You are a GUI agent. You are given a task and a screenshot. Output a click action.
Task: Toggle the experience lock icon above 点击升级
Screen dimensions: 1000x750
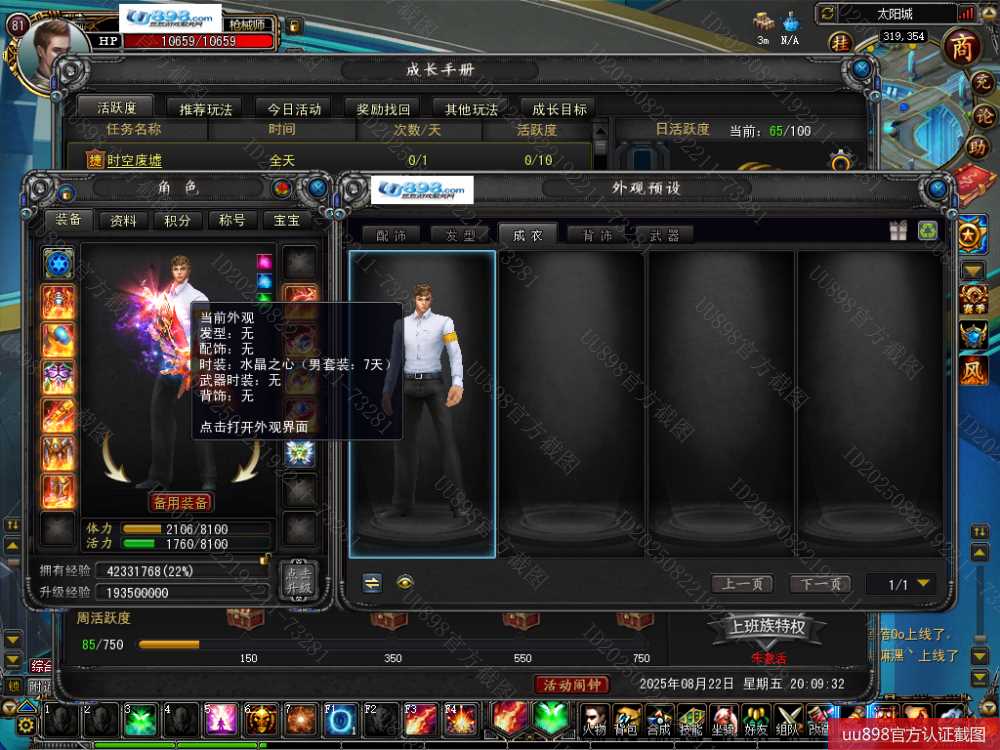pyautogui.click(x=264, y=559)
